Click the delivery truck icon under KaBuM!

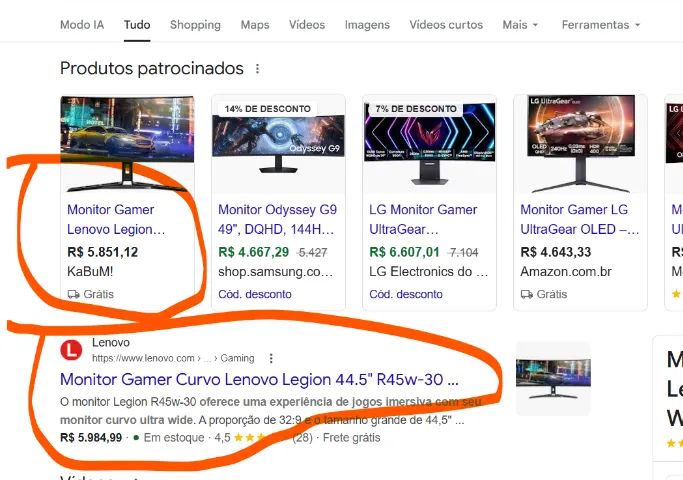coord(73,294)
